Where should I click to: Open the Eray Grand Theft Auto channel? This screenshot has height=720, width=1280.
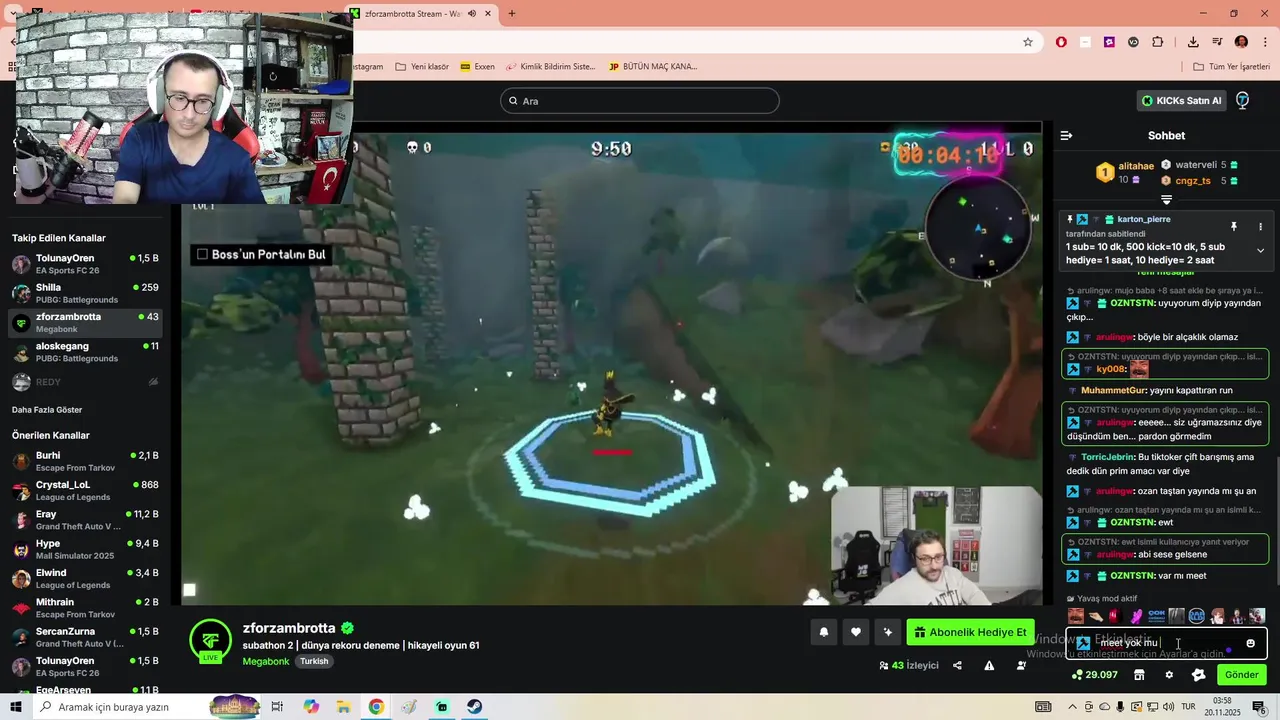(86, 520)
